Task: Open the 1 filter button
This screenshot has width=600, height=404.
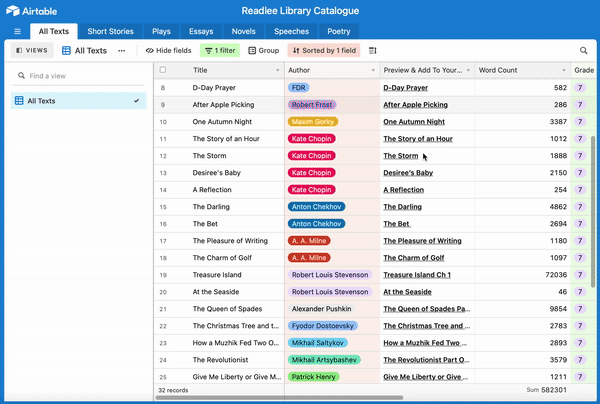Action: [x=220, y=50]
